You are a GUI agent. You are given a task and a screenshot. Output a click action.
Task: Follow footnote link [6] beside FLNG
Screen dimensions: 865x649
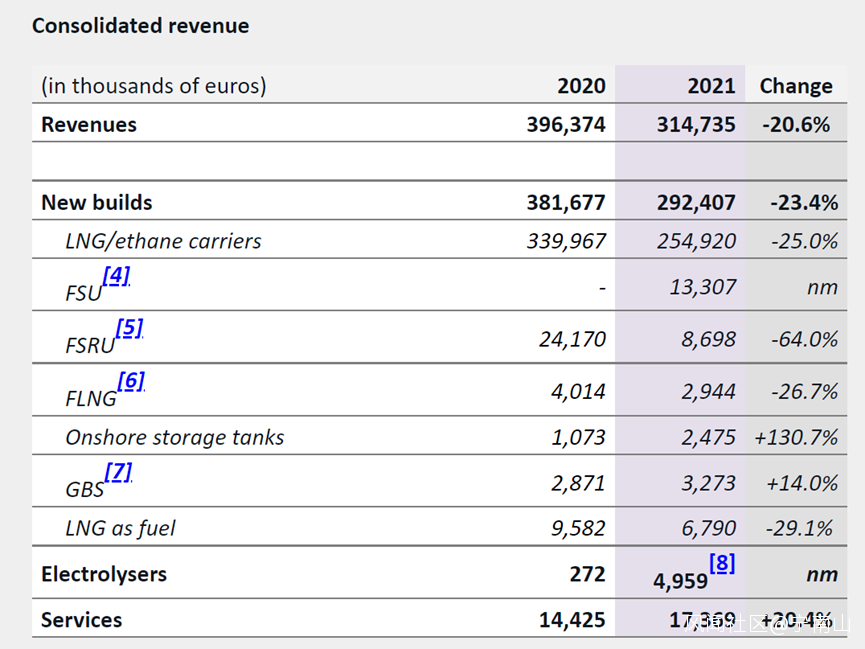[x=131, y=381]
